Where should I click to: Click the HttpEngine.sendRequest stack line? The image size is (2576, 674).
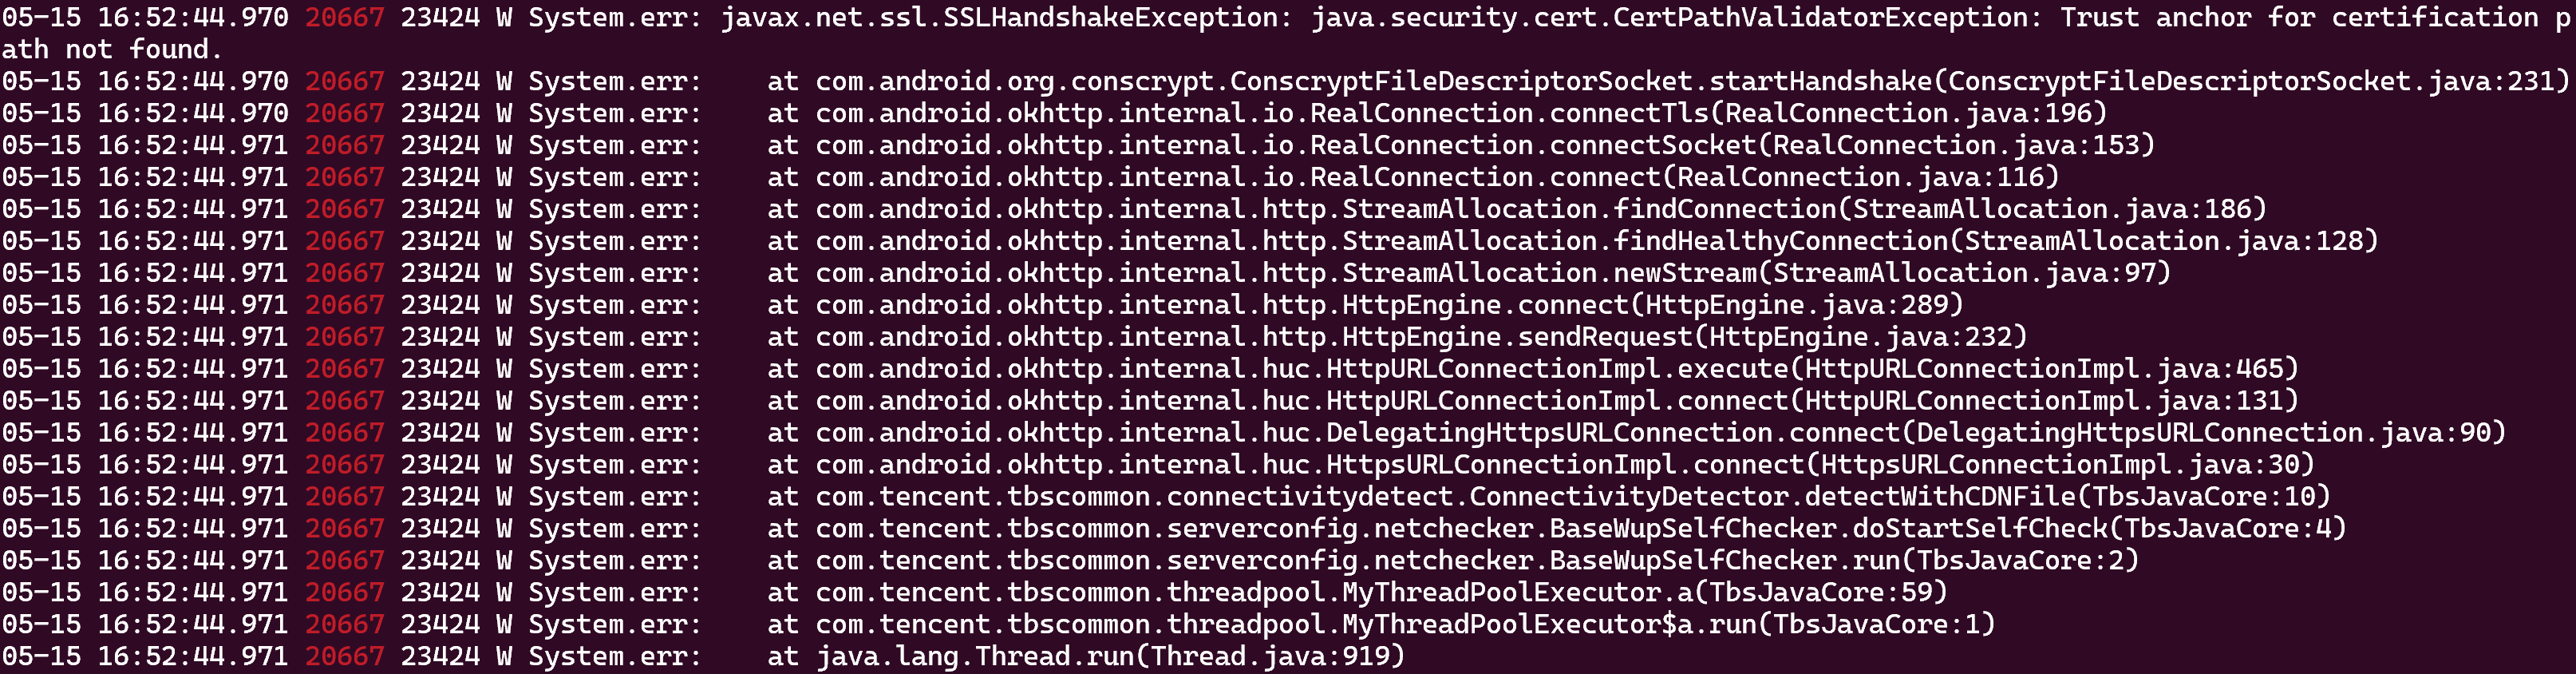click(1014, 337)
